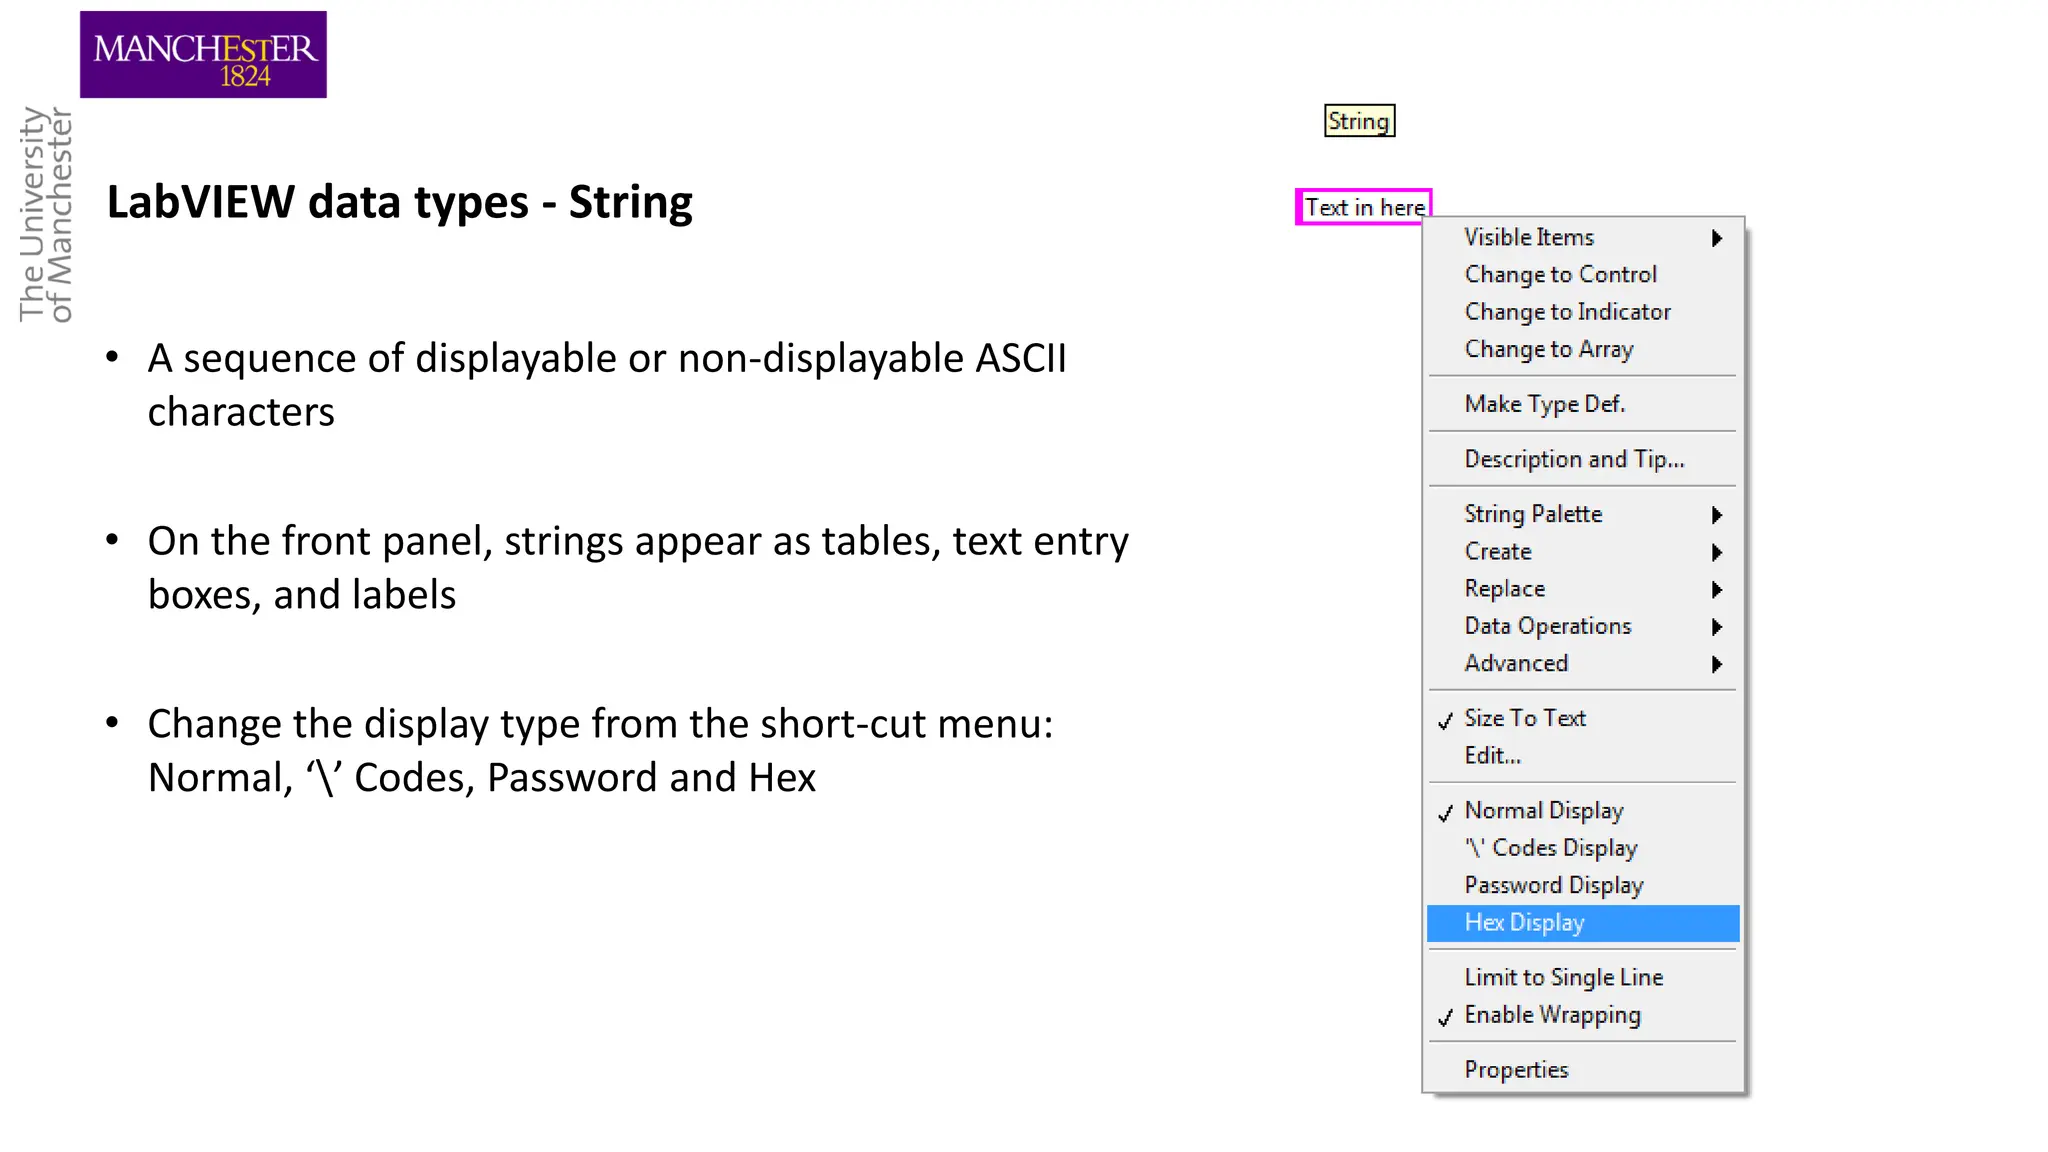2048x1152 pixels.
Task: Expand the Replace submenu
Action: pyautogui.click(x=1583, y=589)
